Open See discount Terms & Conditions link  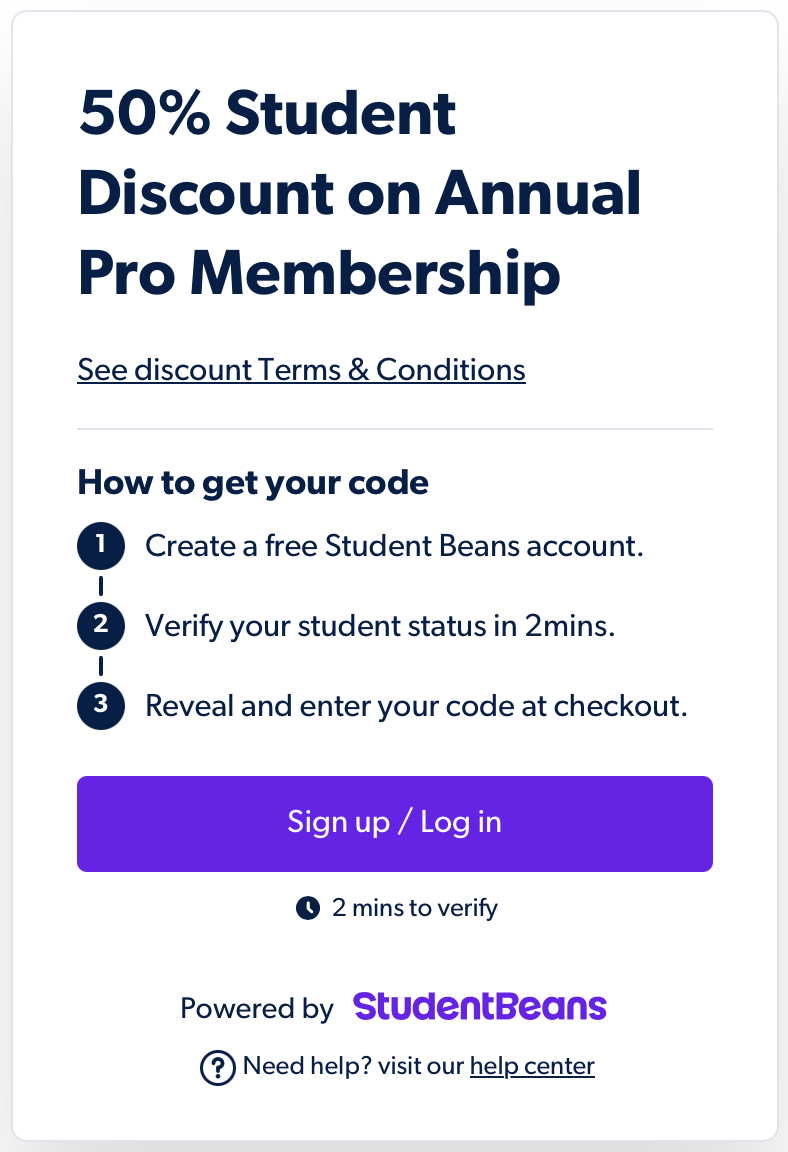pos(301,370)
